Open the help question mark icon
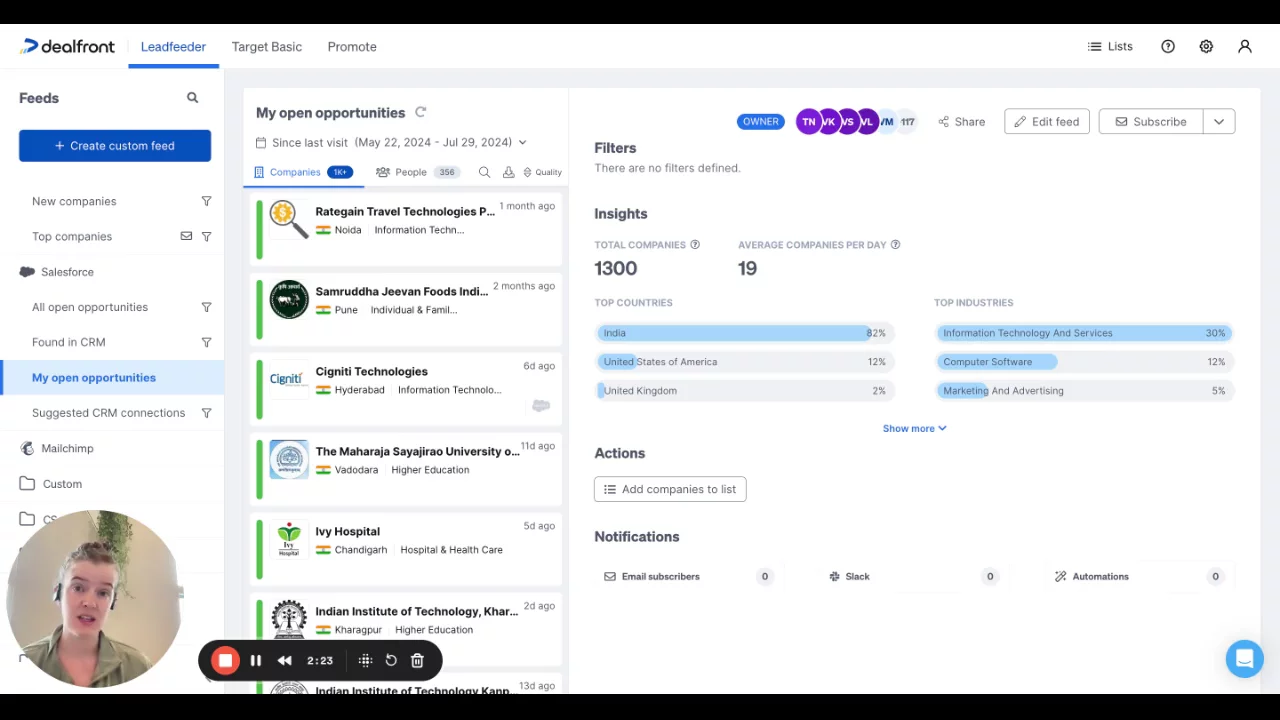Screen dimensions: 1280x720 (x=1167, y=47)
